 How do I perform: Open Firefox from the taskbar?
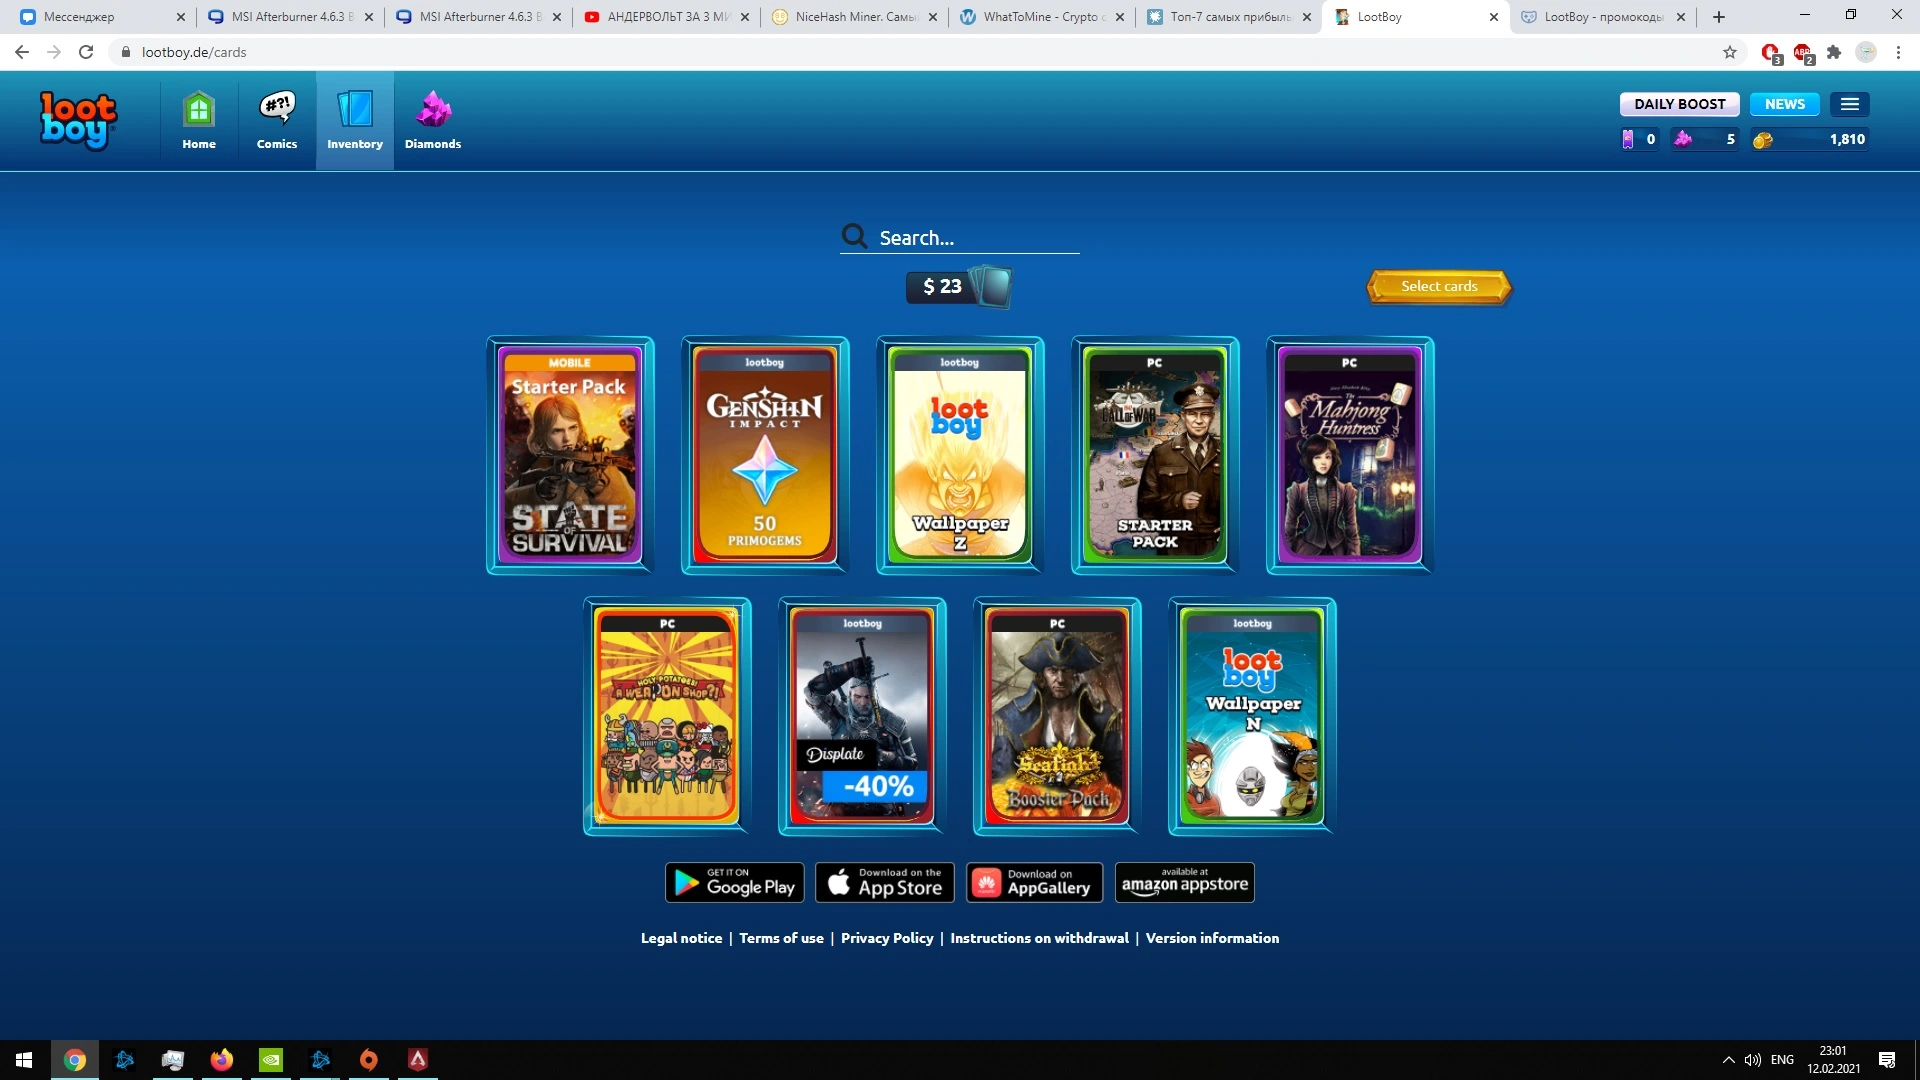(x=222, y=1060)
